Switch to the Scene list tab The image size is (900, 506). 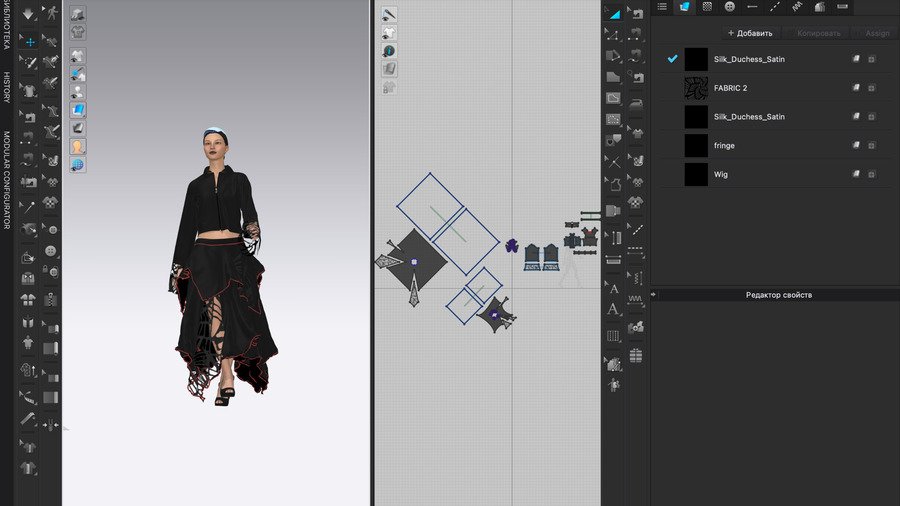pyautogui.click(x=662, y=7)
